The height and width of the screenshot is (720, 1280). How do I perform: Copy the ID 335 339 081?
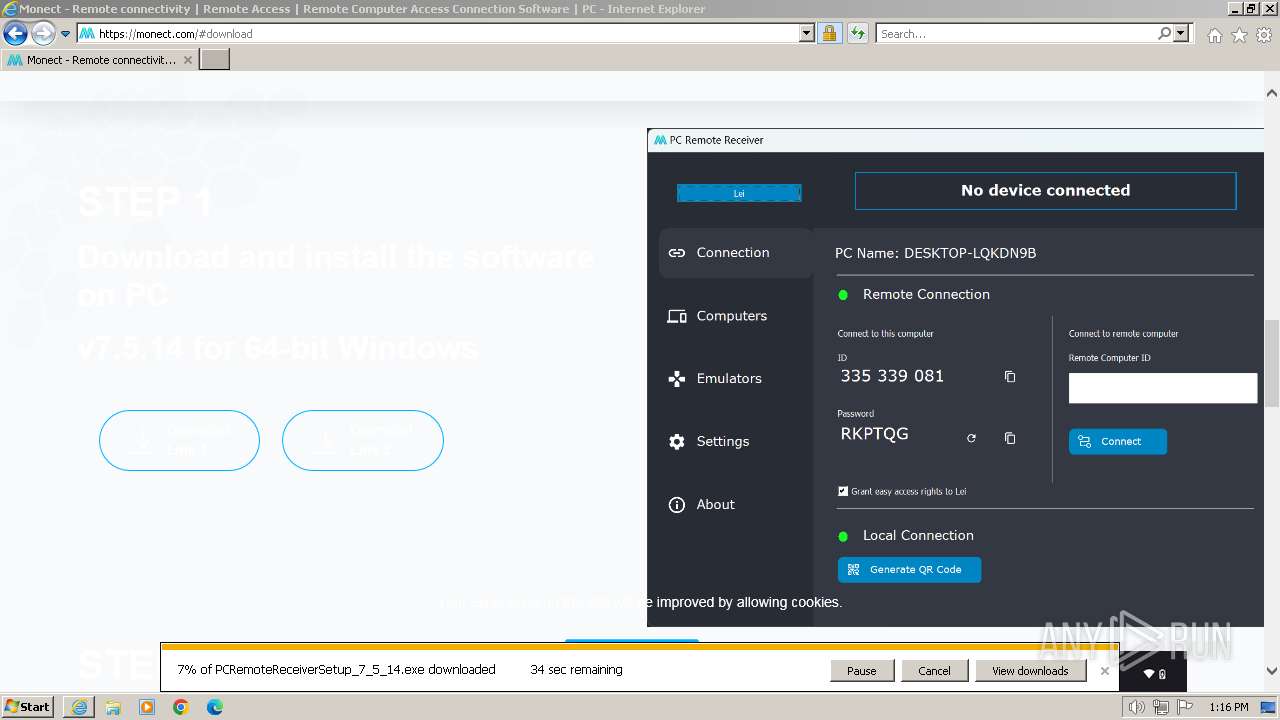click(1010, 377)
